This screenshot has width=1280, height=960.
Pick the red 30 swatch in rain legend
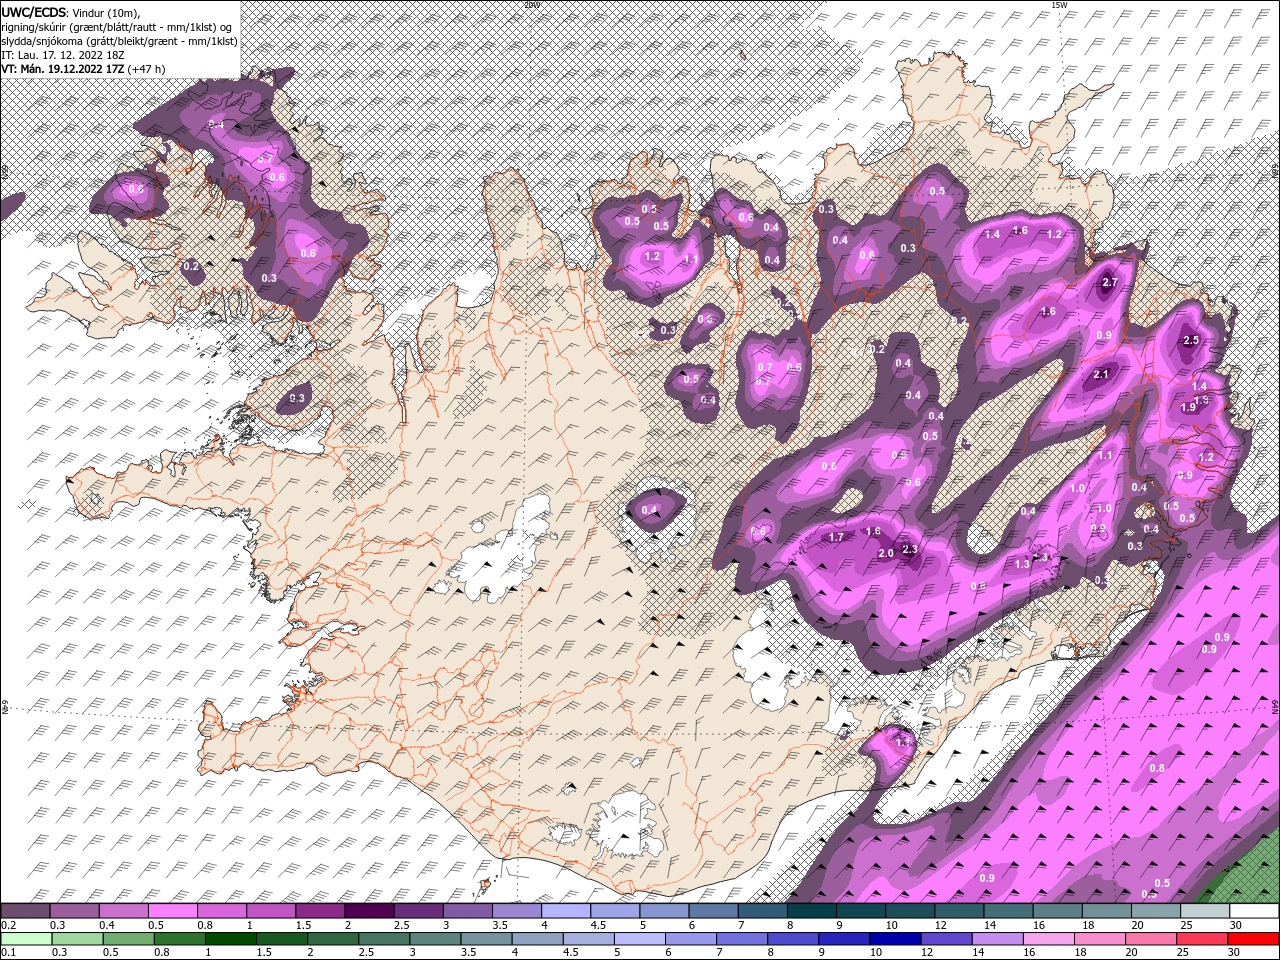(1253, 939)
